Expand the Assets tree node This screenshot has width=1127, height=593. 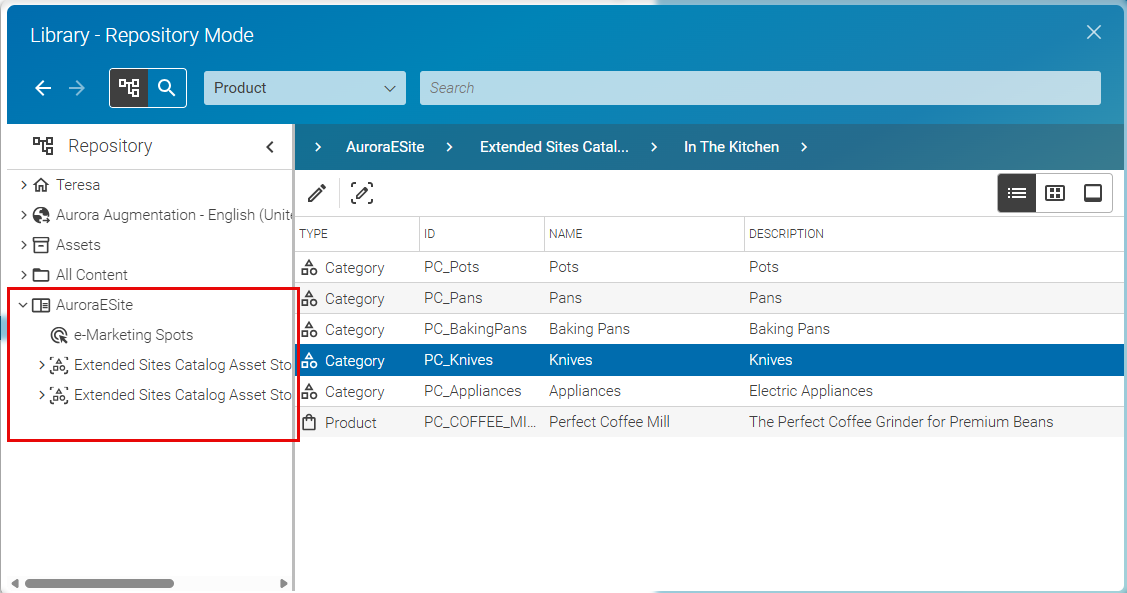coord(22,245)
